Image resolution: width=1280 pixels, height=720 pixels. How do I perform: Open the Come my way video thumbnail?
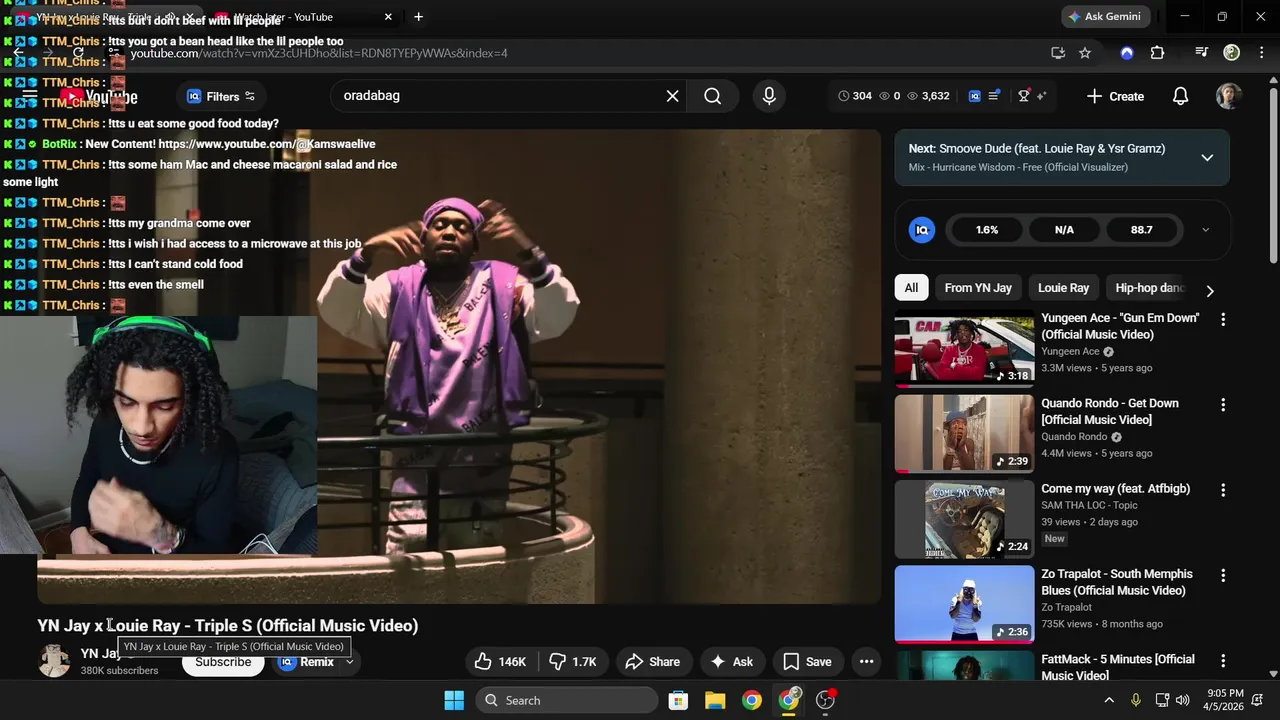coord(964,520)
